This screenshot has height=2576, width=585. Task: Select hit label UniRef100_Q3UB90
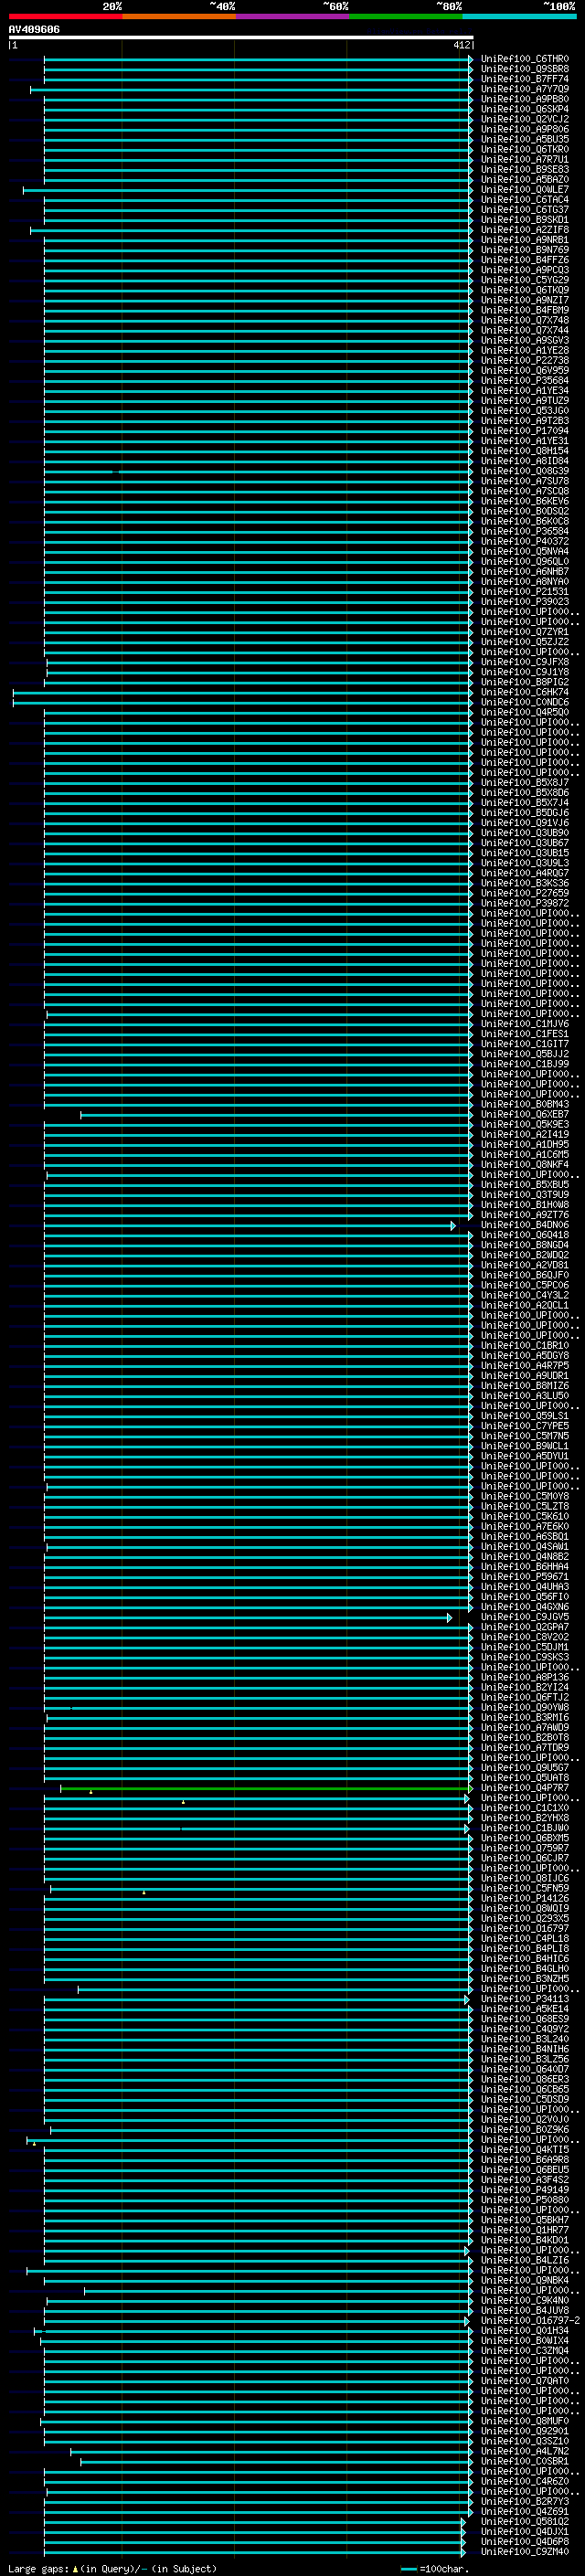pyautogui.click(x=525, y=832)
